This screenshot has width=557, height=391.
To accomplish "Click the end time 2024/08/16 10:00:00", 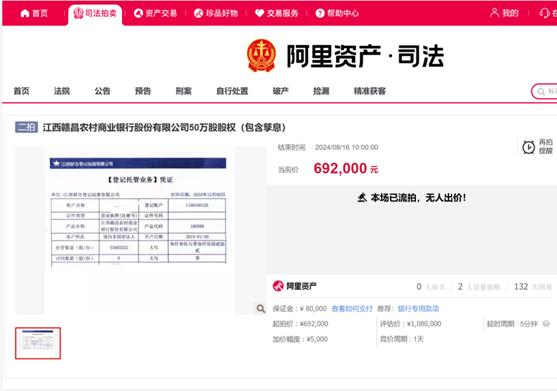I will click(x=346, y=147).
